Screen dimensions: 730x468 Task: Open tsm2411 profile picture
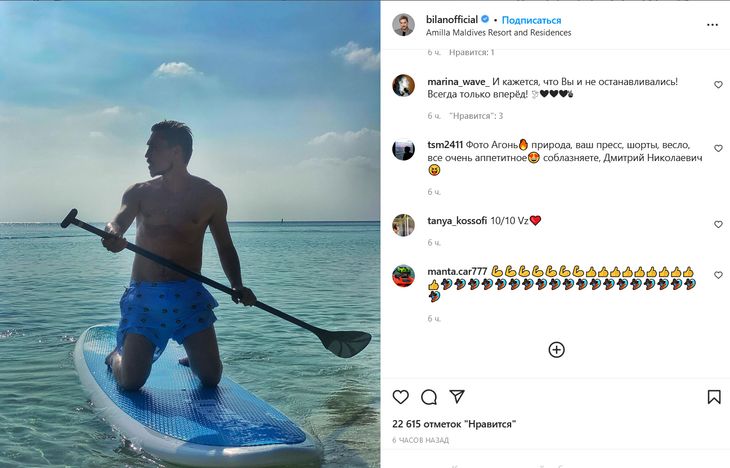point(403,149)
